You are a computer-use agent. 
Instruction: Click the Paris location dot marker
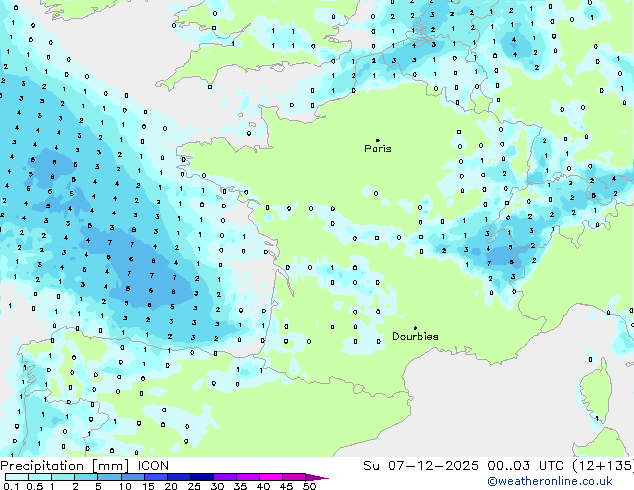[x=378, y=140]
